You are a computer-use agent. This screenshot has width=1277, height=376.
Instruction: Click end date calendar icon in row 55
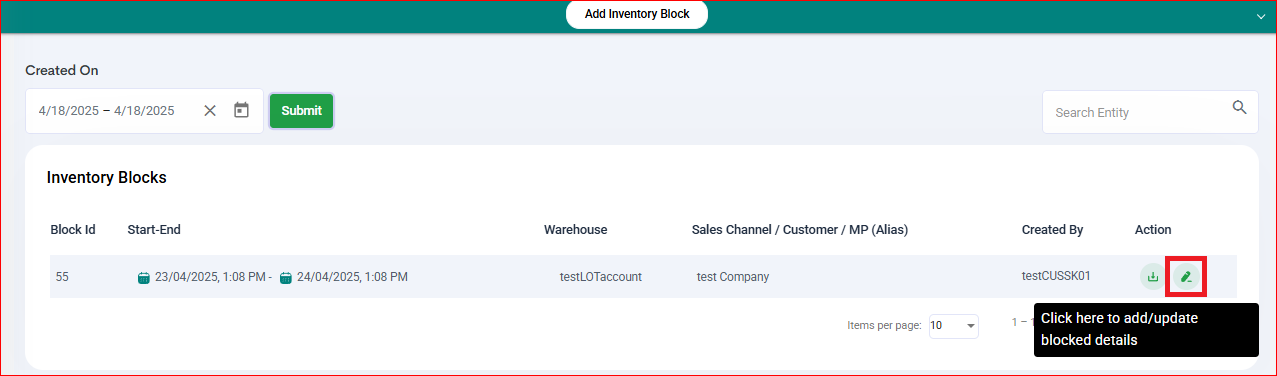click(x=286, y=277)
